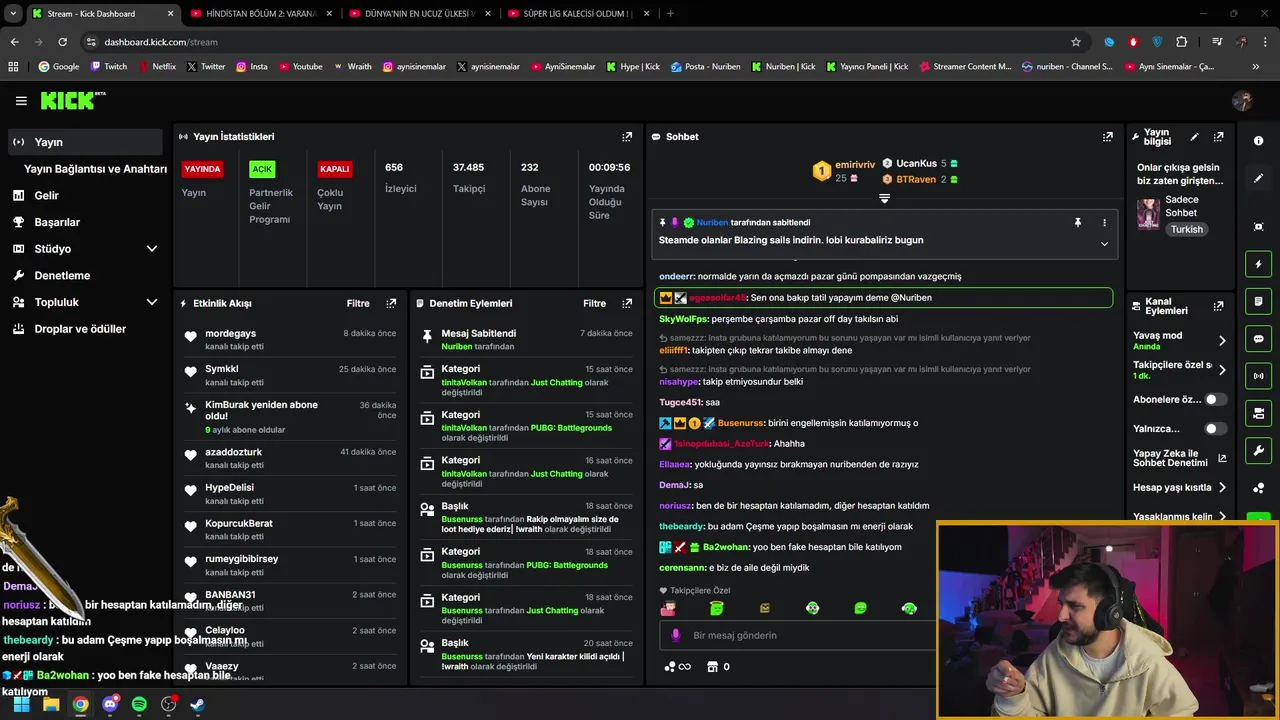Unpin the pinned chat message
Image resolution: width=1280 pixels, height=720 pixels.
point(1078,222)
